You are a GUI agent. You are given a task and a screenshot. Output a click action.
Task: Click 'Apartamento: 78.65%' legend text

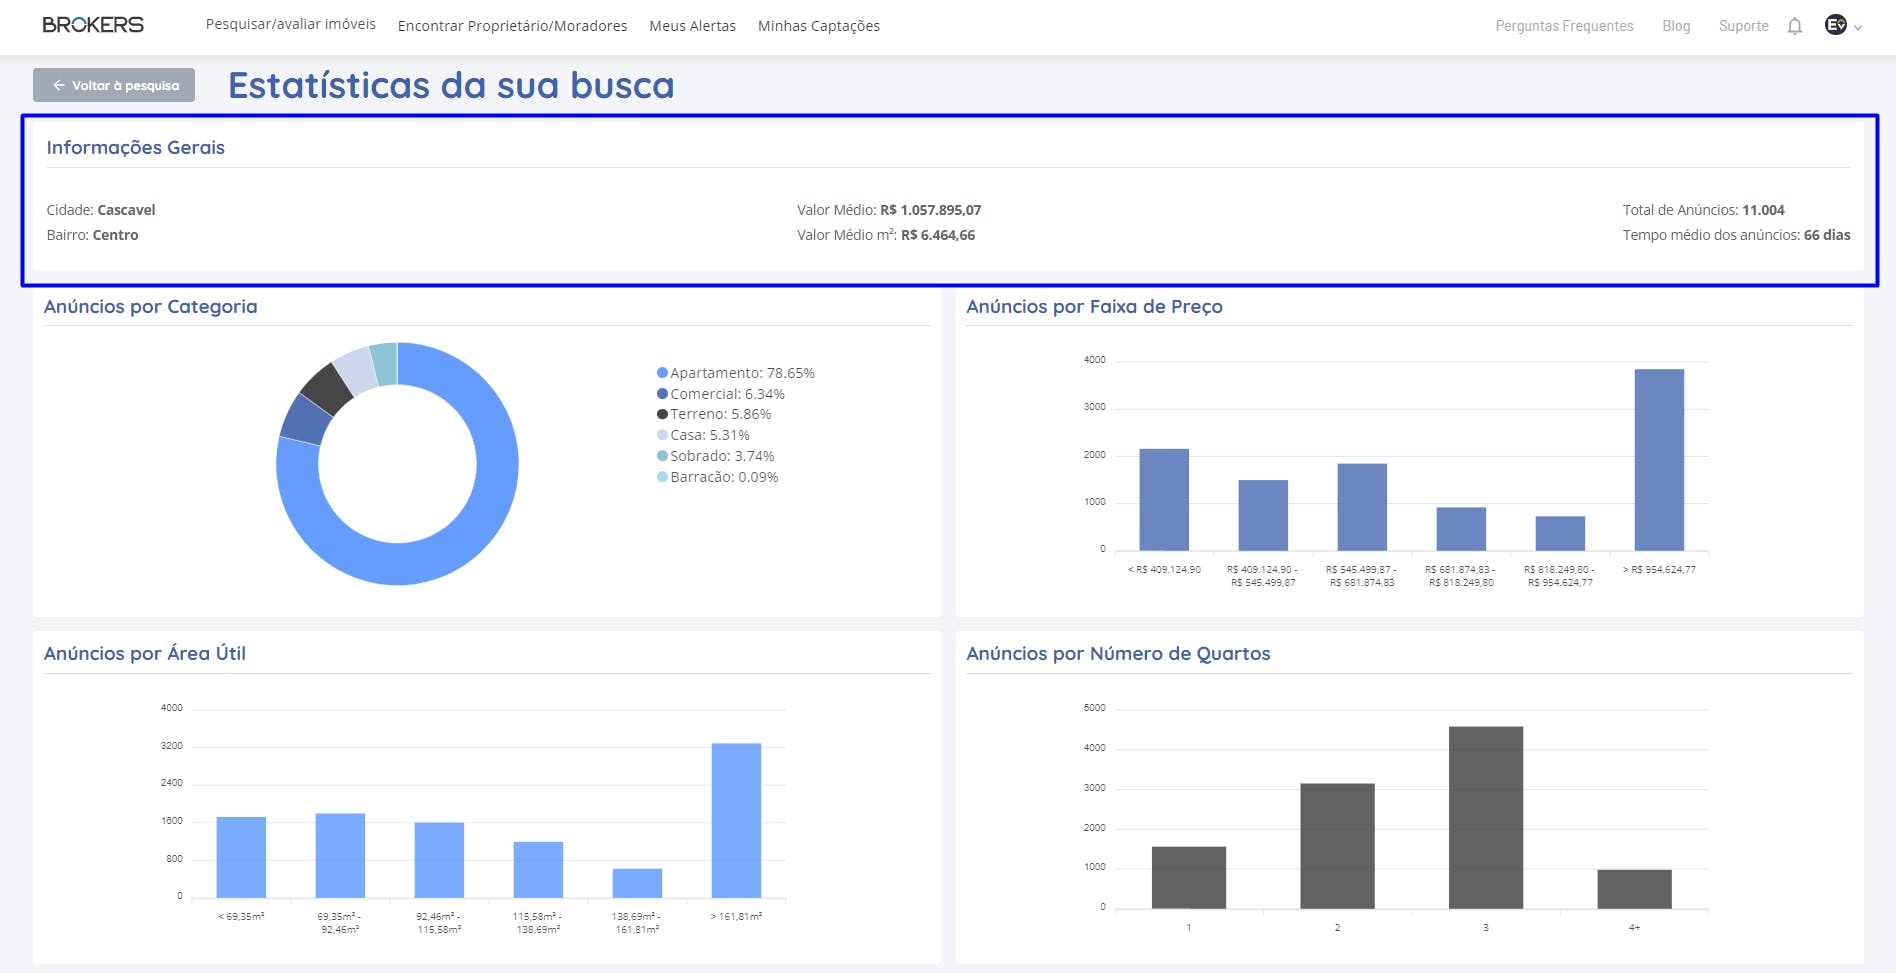tap(742, 373)
